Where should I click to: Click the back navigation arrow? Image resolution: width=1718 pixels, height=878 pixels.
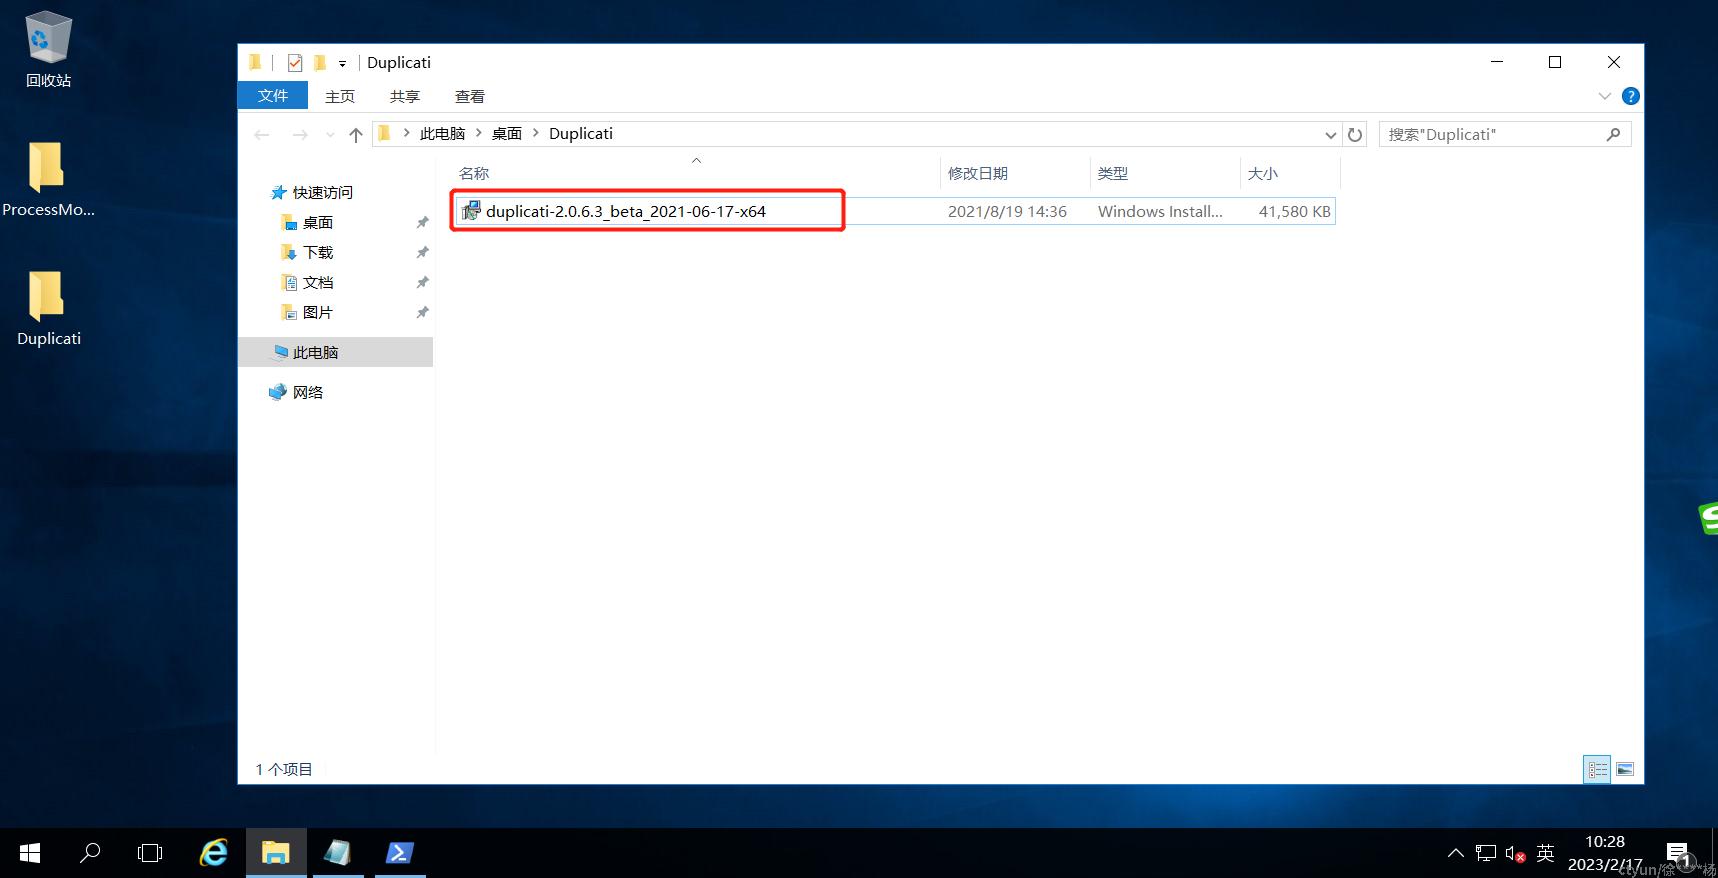pos(262,134)
